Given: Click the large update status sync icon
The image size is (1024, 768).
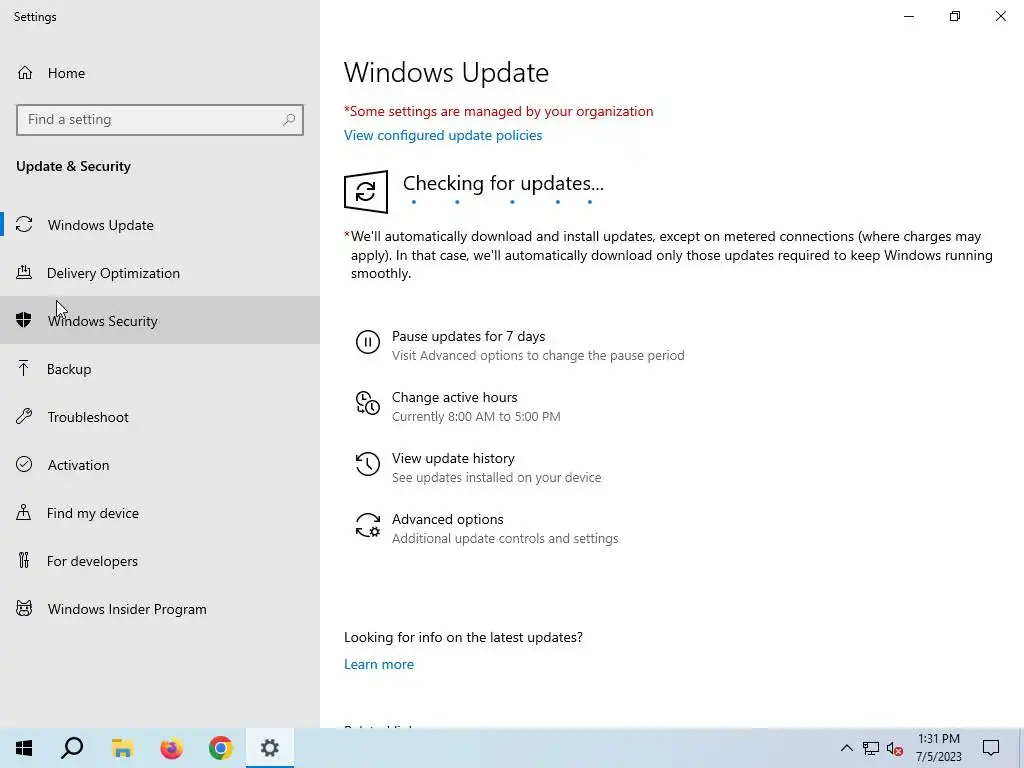Looking at the screenshot, I should click(366, 191).
